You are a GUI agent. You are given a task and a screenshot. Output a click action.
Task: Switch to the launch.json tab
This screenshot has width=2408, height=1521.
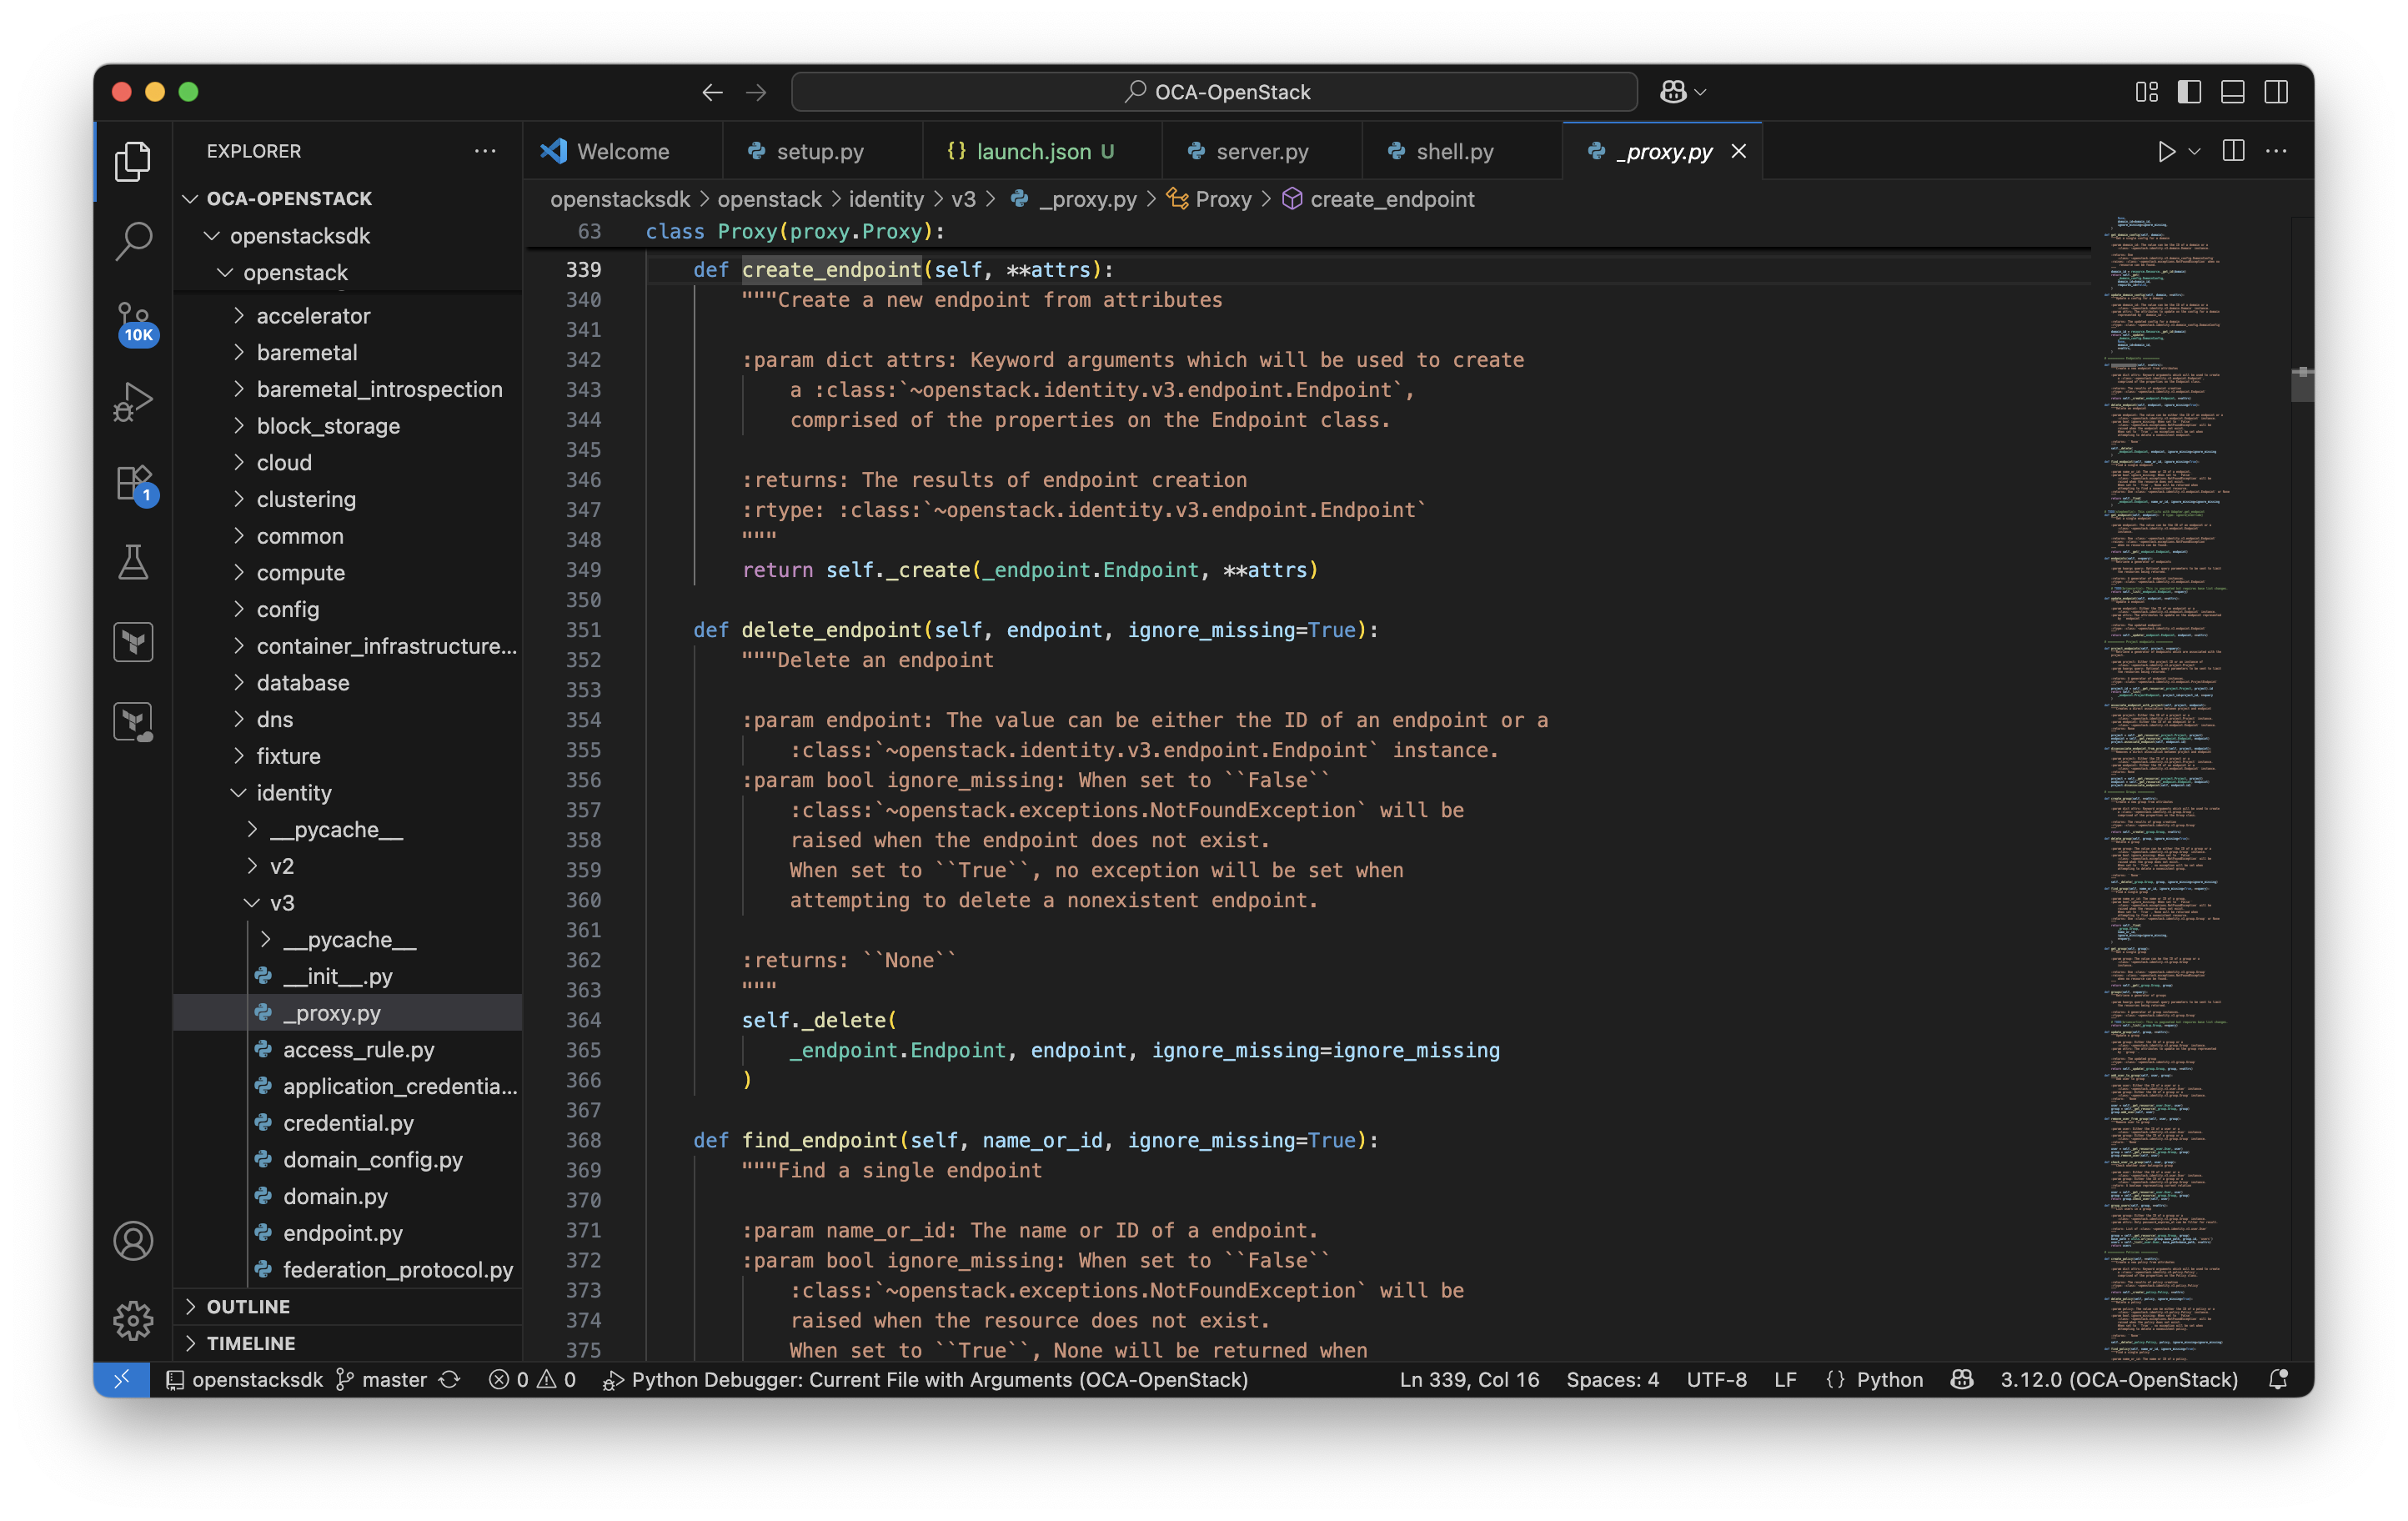point(1032,151)
